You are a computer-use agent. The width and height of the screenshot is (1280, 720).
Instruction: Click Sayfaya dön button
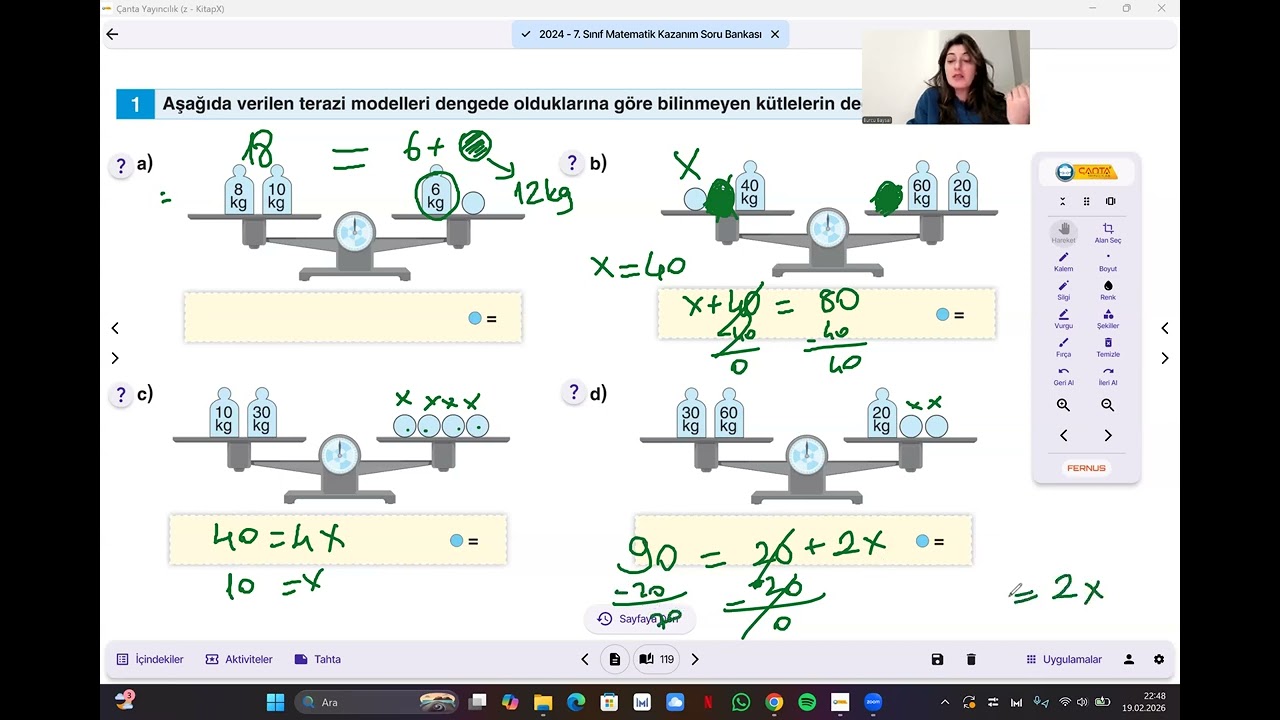[640, 619]
